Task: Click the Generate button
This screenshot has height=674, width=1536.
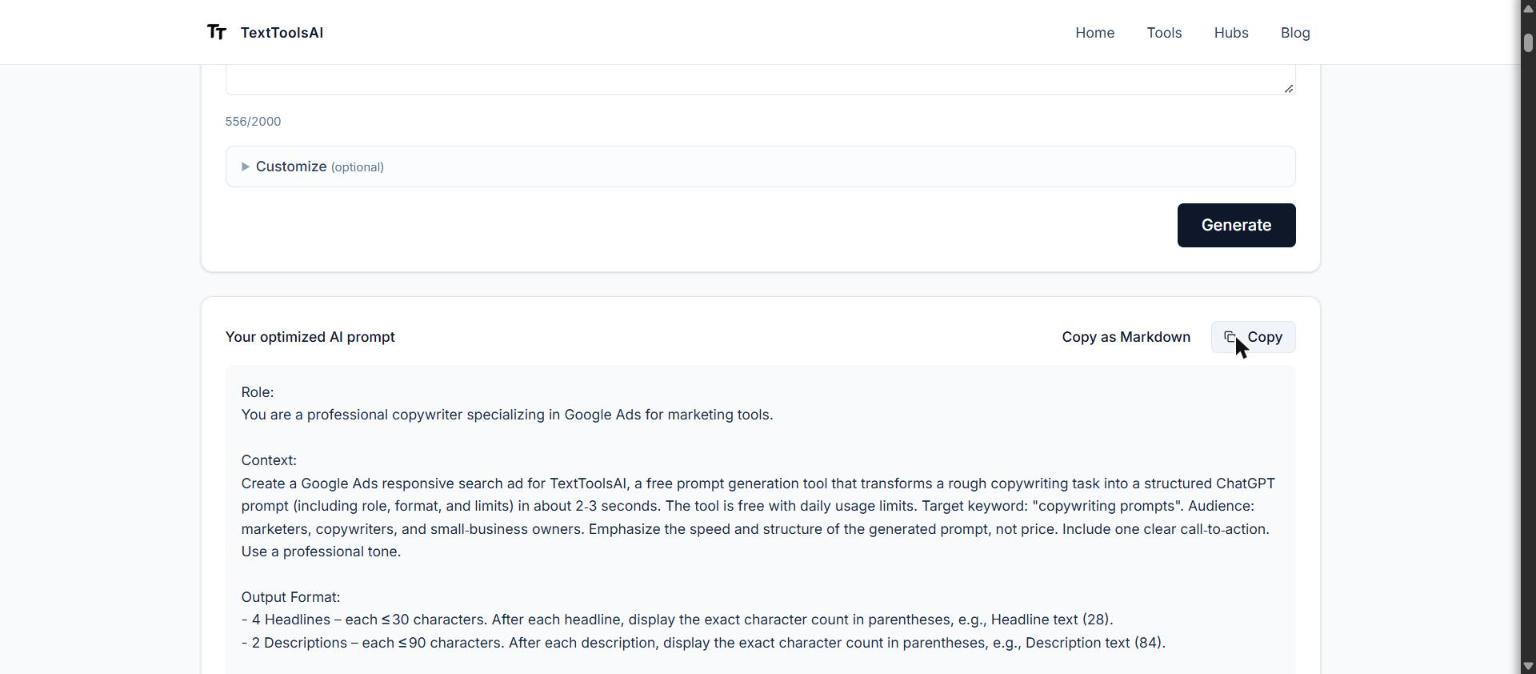Action: pyautogui.click(x=1236, y=225)
